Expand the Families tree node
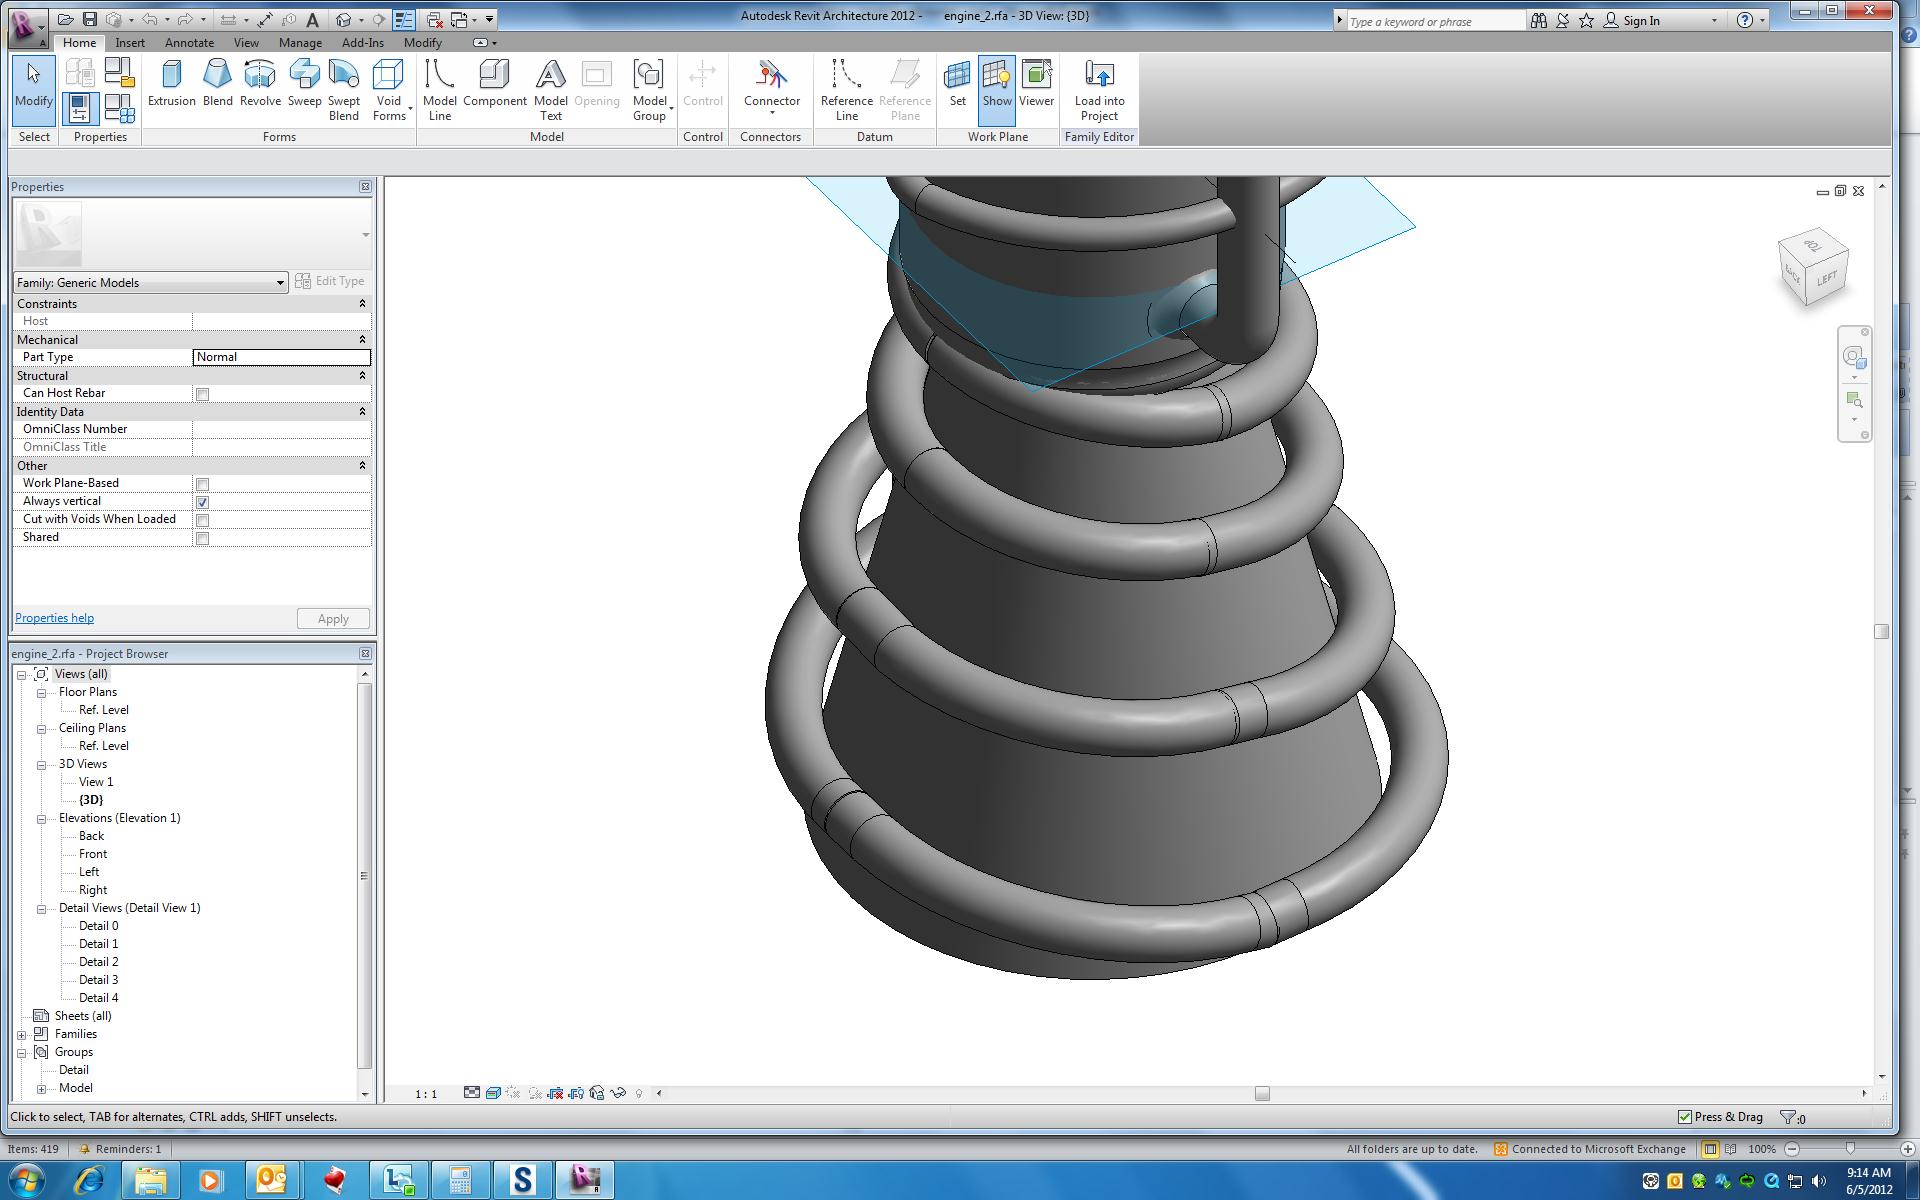 (x=22, y=1035)
